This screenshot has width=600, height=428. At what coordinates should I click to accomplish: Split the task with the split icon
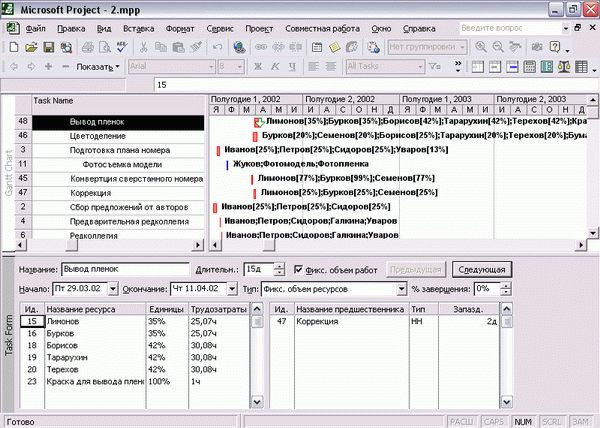click(295, 47)
